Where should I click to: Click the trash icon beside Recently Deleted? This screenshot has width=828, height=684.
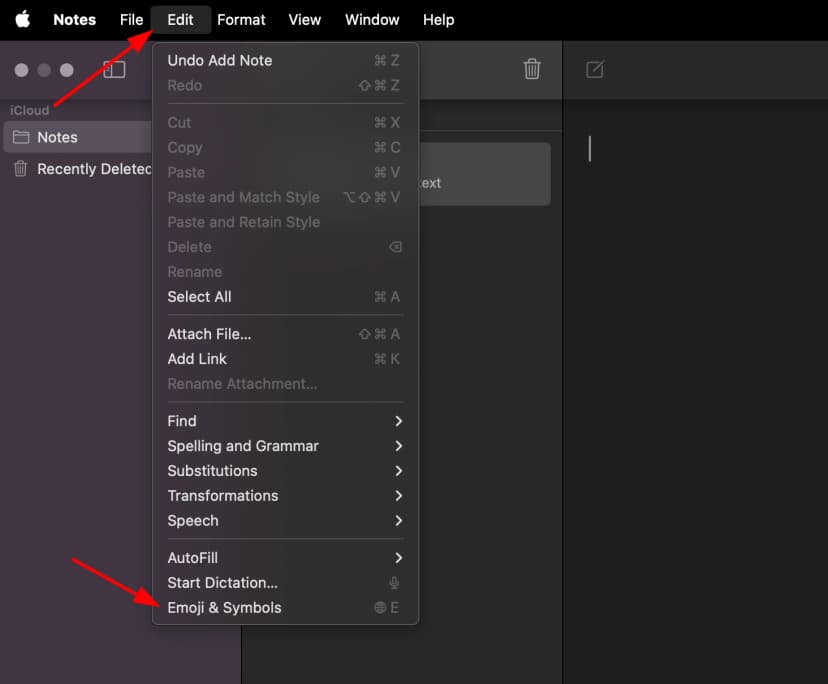tap(18, 168)
